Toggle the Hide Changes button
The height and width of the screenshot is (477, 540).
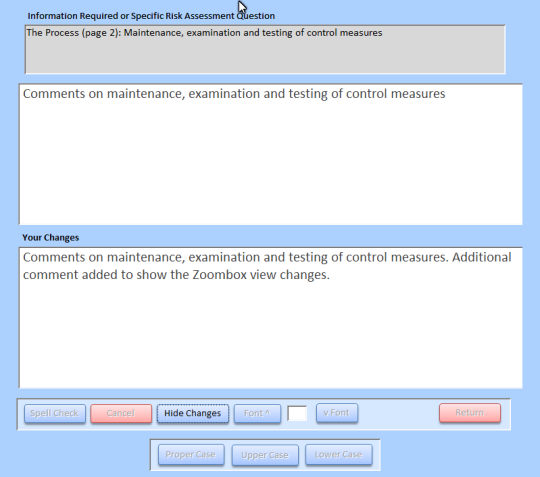click(193, 413)
